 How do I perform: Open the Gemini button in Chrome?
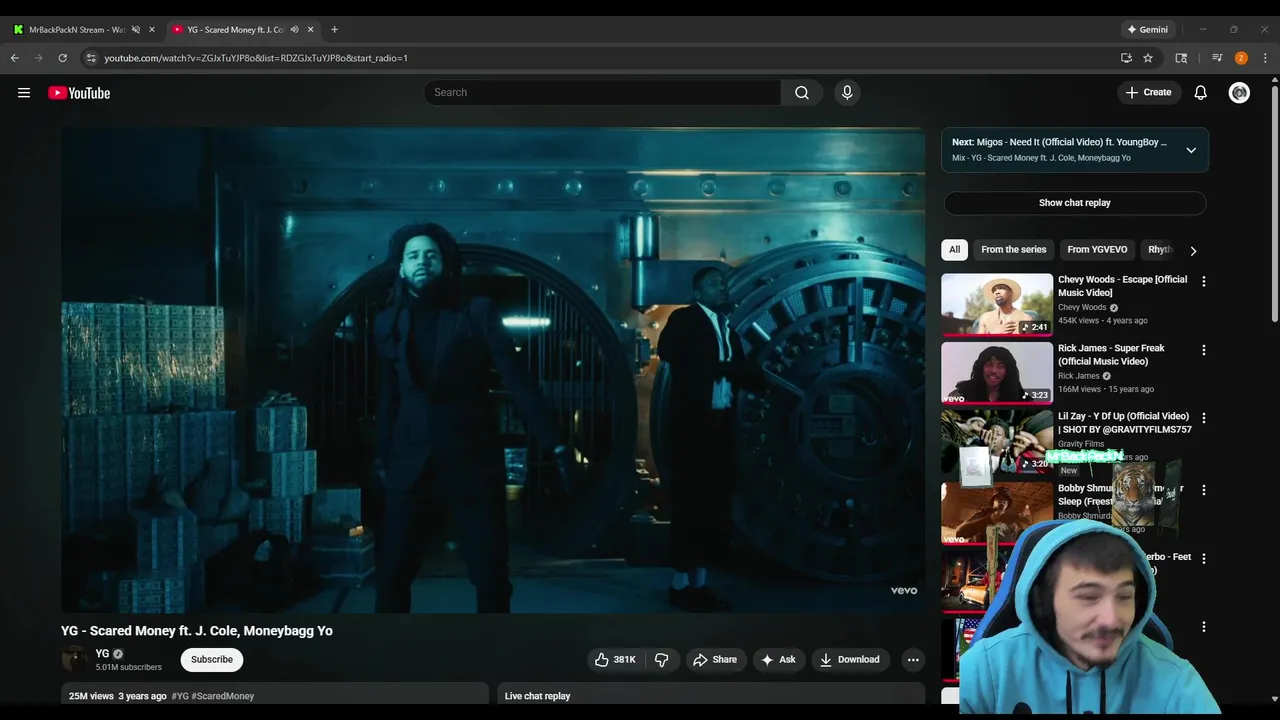[1148, 29]
